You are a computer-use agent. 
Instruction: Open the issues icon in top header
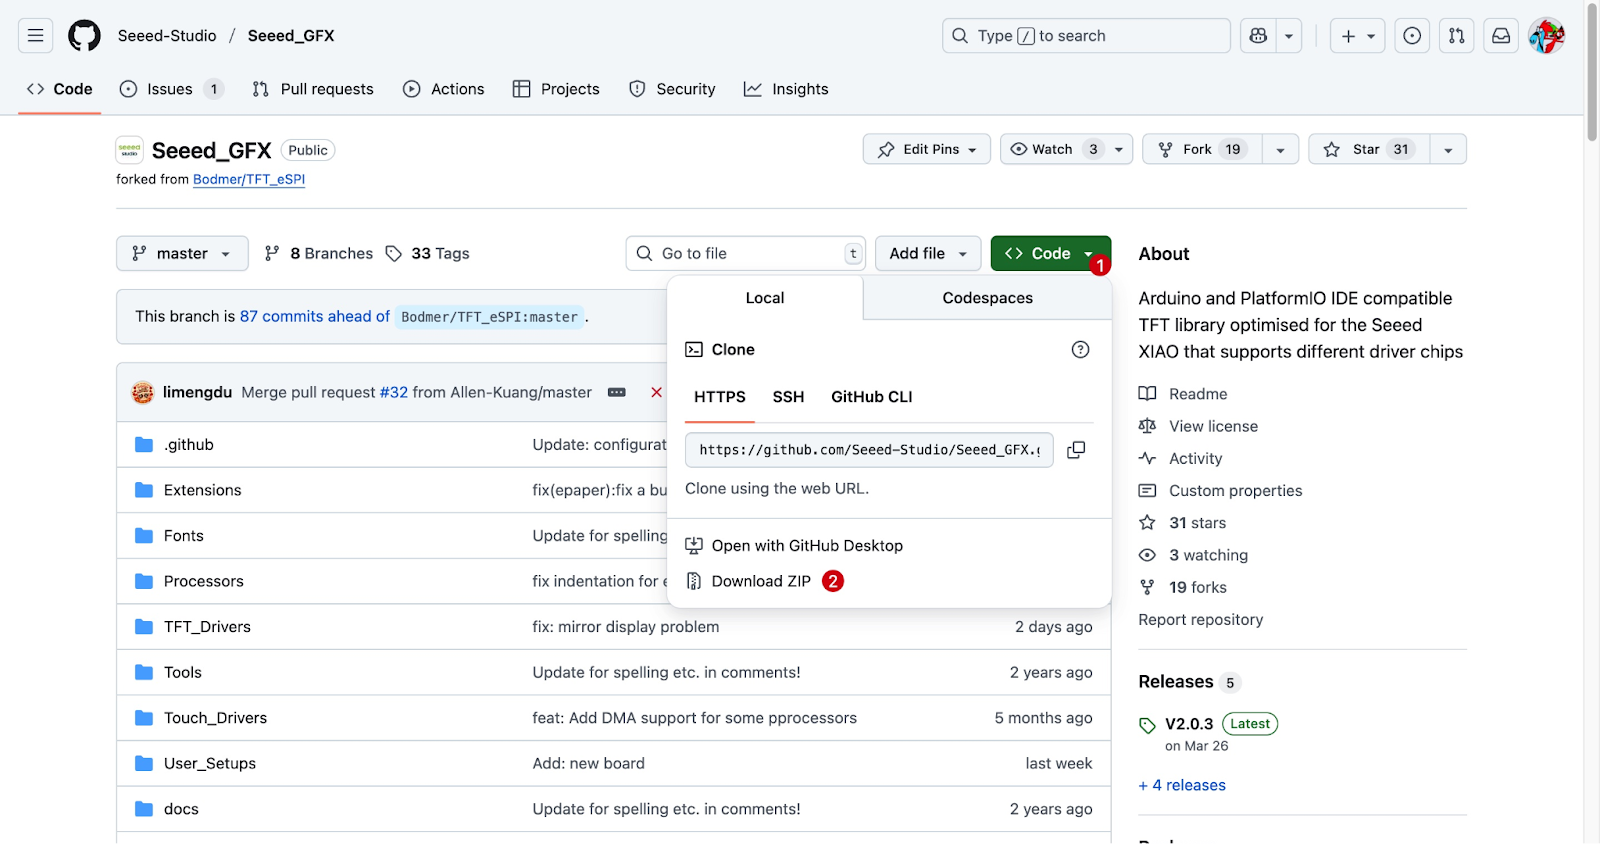(1412, 36)
